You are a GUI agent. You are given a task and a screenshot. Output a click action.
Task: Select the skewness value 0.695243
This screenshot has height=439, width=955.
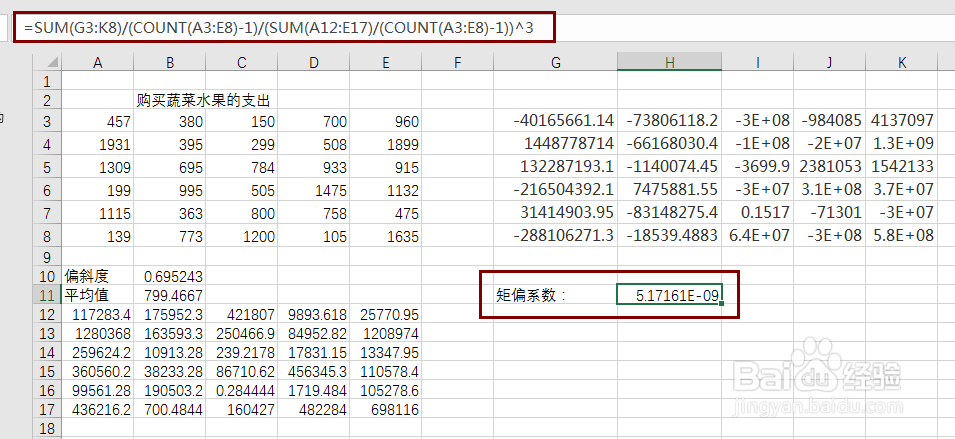tap(170, 276)
